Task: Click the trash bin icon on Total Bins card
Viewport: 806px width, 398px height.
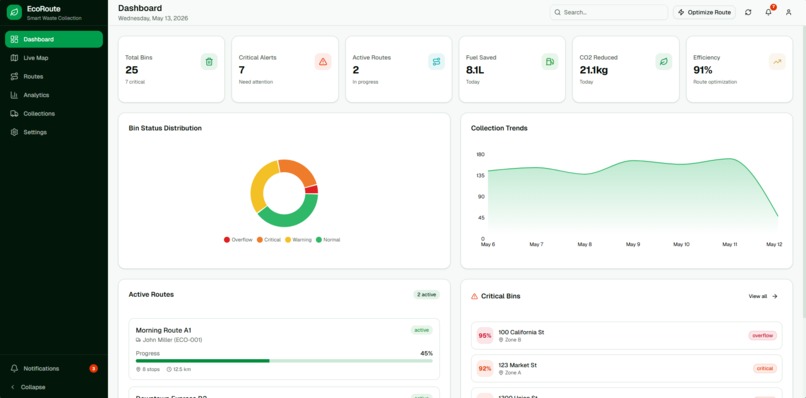Action: coord(209,62)
